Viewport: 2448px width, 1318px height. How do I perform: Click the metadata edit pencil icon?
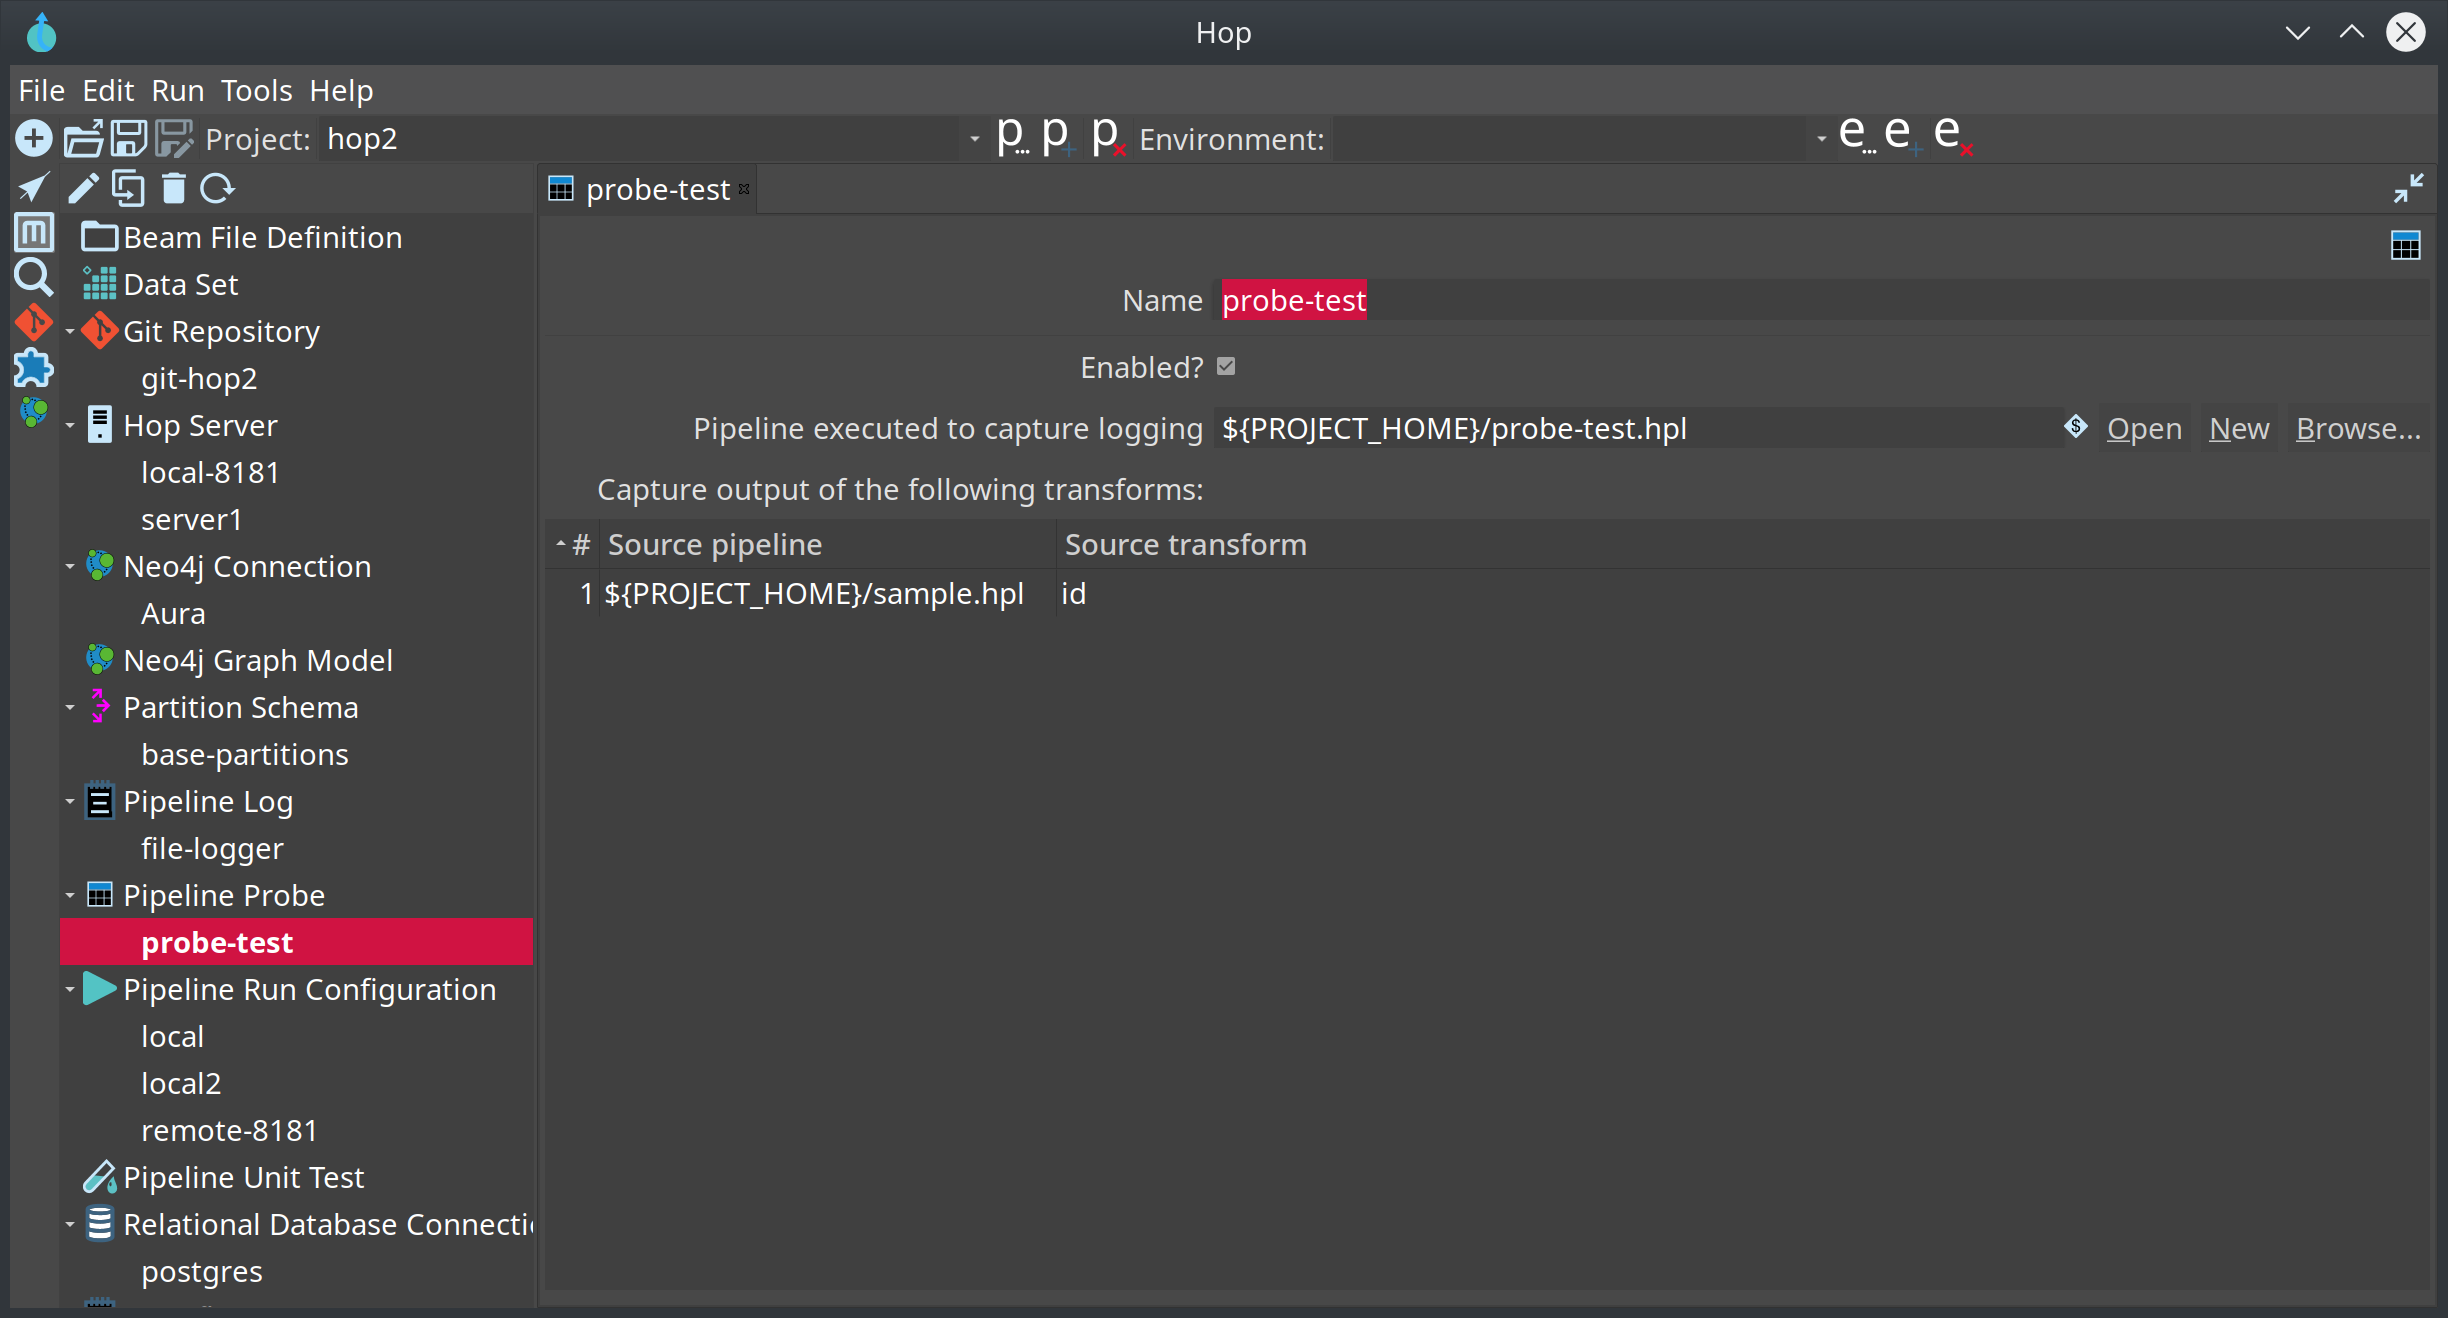(x=83, y=188)
